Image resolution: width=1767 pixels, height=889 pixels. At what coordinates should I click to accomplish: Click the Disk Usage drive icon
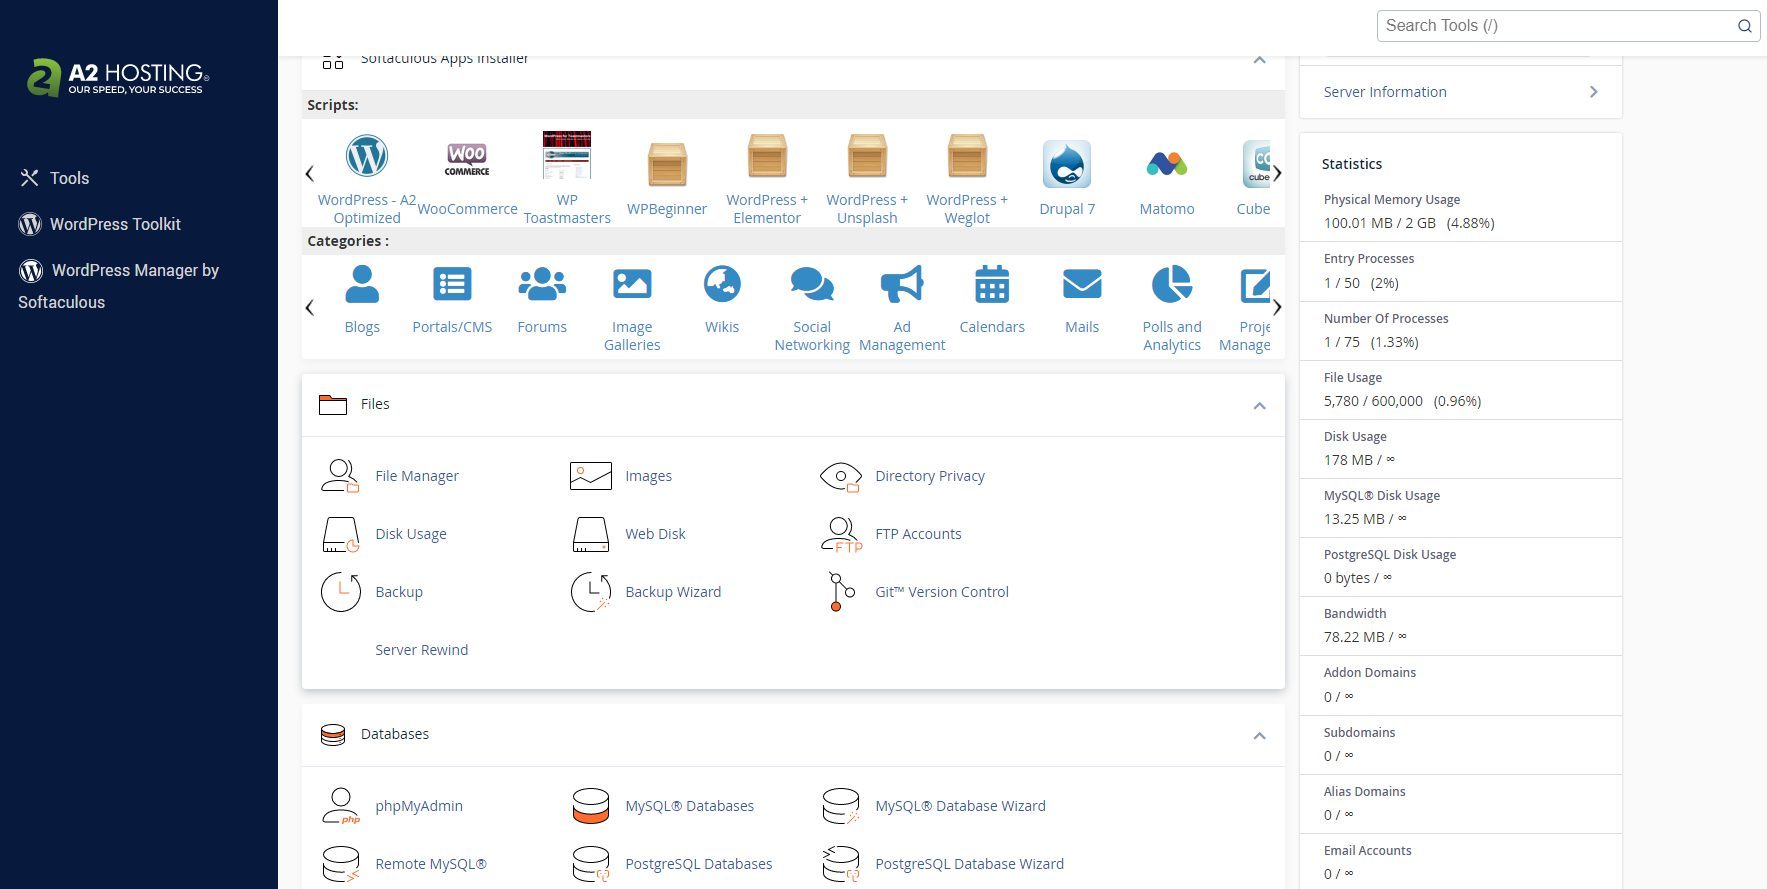click(340, 534)
